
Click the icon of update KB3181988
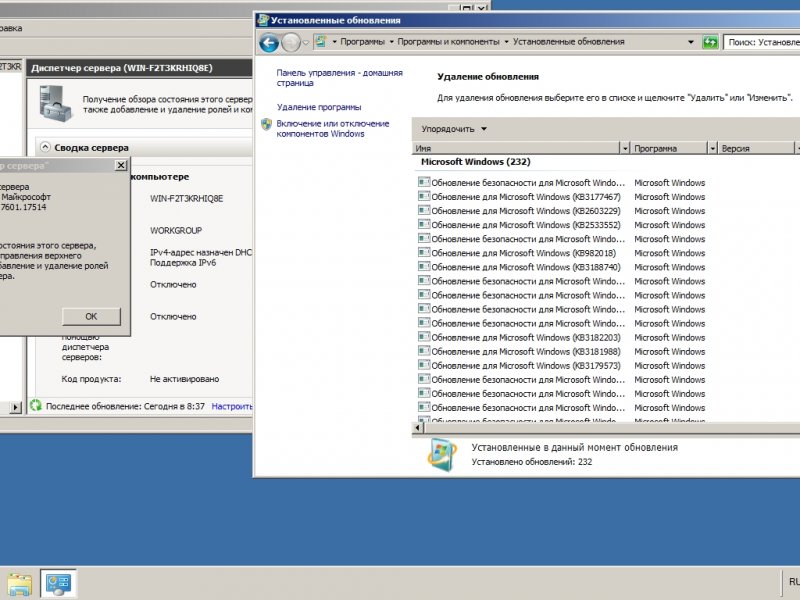[423, 351]
